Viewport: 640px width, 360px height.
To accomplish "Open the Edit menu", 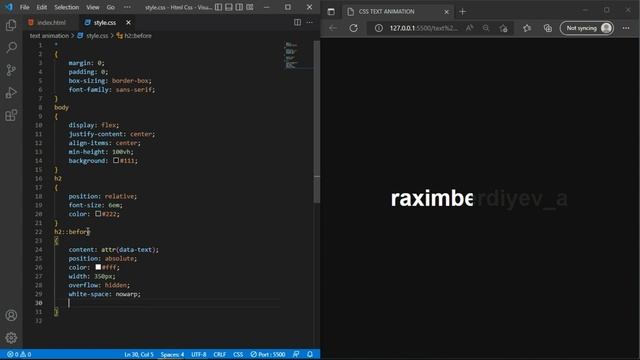I will [x=41, y=7].
